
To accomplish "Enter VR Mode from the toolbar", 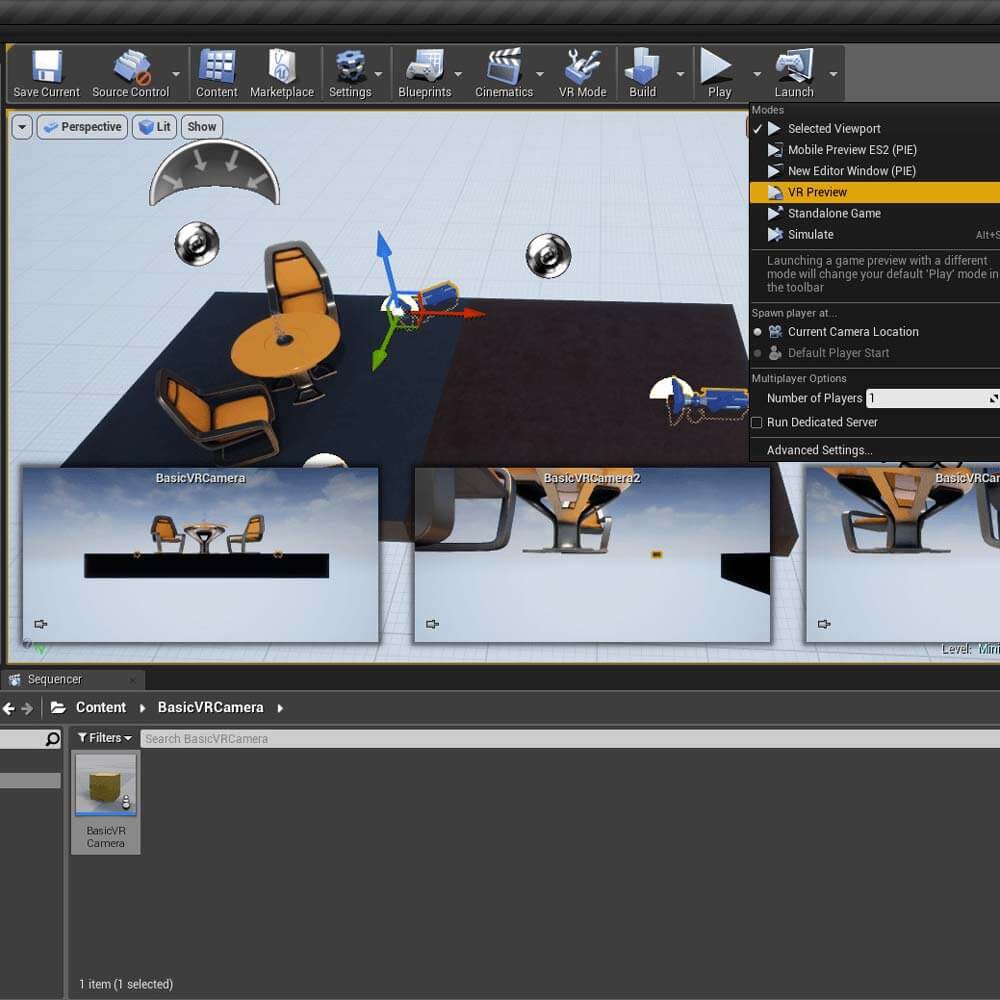I will click(582, 73).
